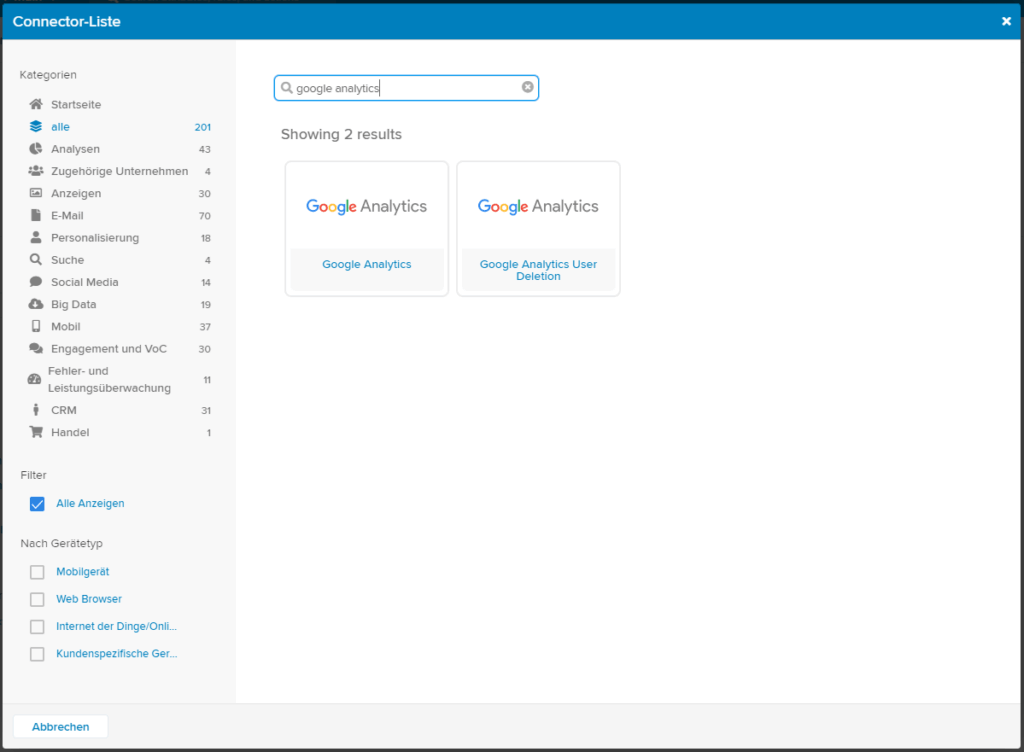Screen dimensions: 1024x752
Task: Open the Social Media speech bubble icon
Action: (36, 282)
